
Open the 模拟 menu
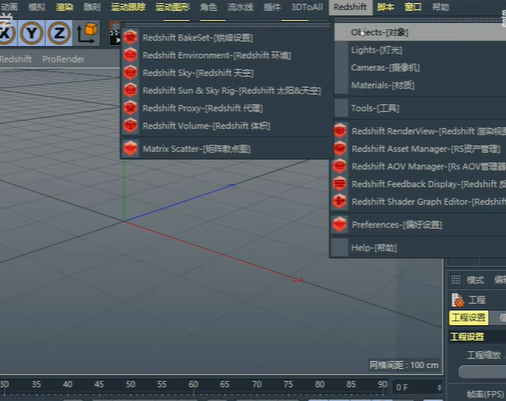click(x=37, y=7)
